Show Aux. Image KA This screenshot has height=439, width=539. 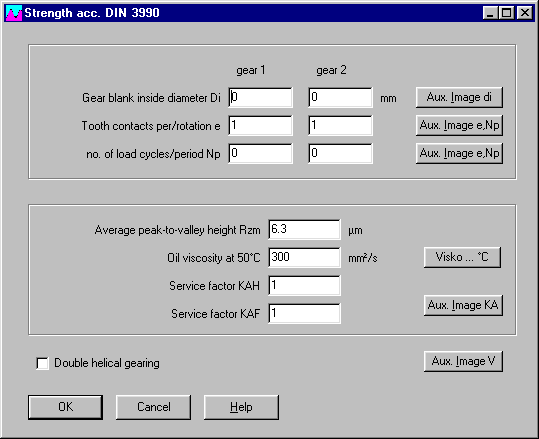pyautogui.click(x=463, y=305)
